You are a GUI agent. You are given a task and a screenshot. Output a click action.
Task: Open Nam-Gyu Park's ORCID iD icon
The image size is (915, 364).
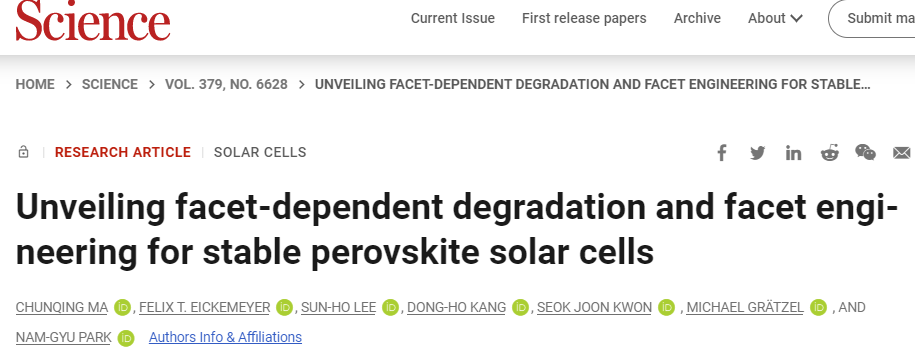(x=125, y=338)
